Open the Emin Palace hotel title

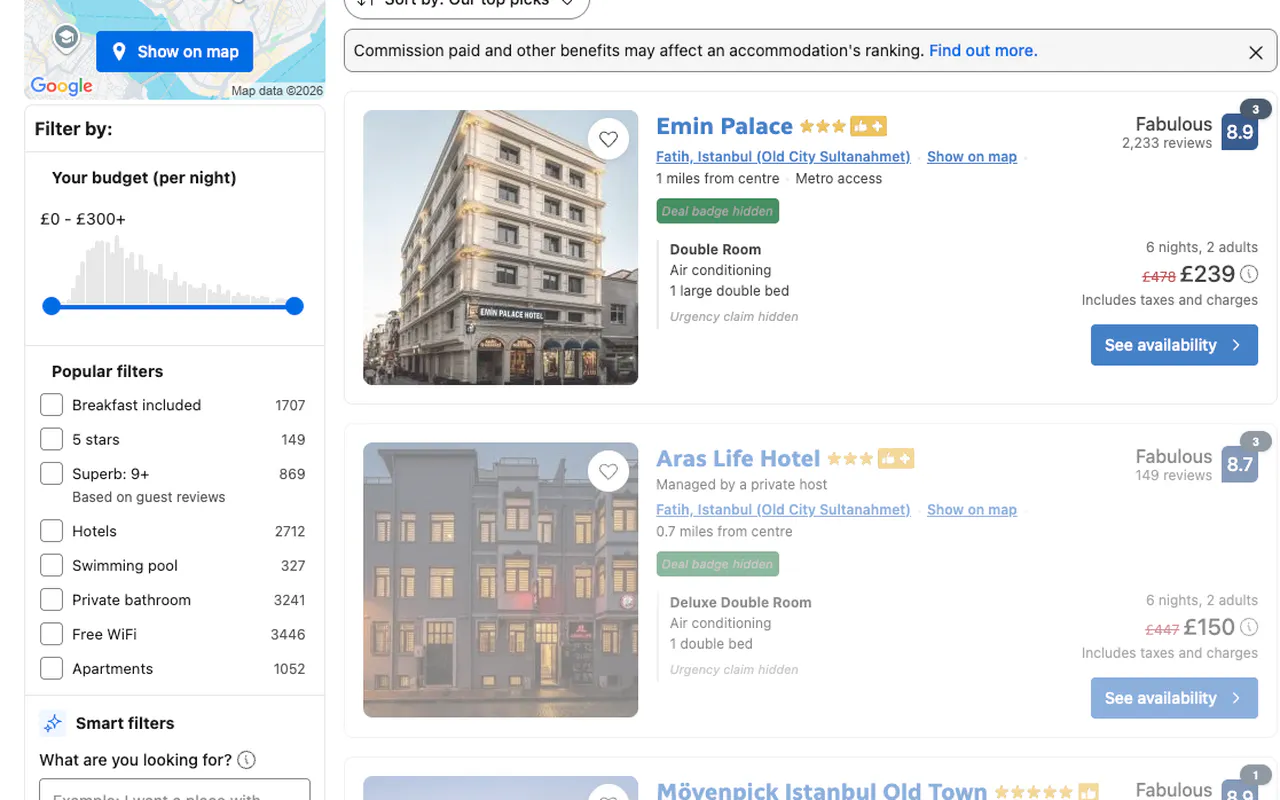click(724, 126)
